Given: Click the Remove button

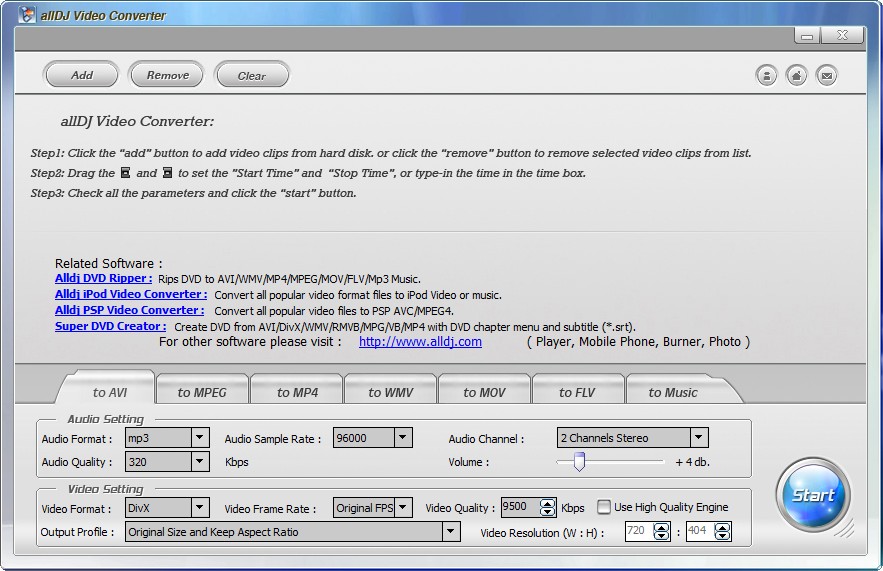Looking at the screenshot, I should point(167,75).
